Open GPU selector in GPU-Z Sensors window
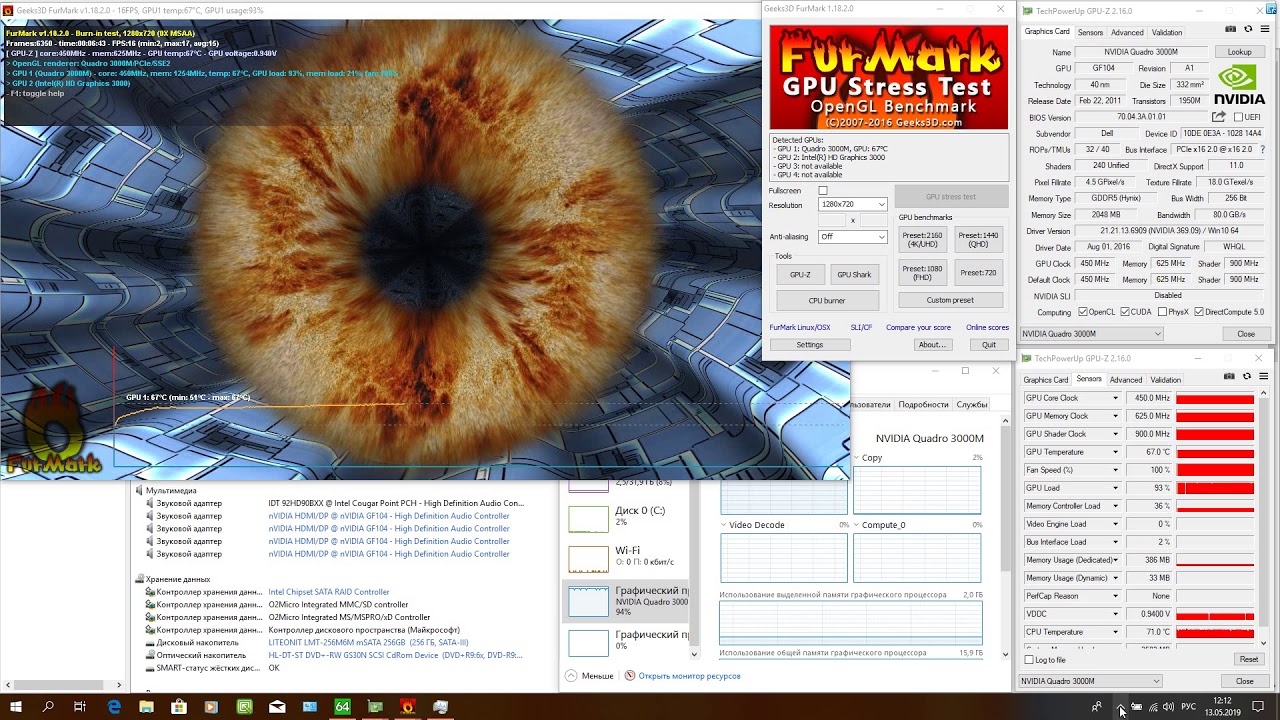This screenshot has width=1280, height=720. pos(1091,681)
